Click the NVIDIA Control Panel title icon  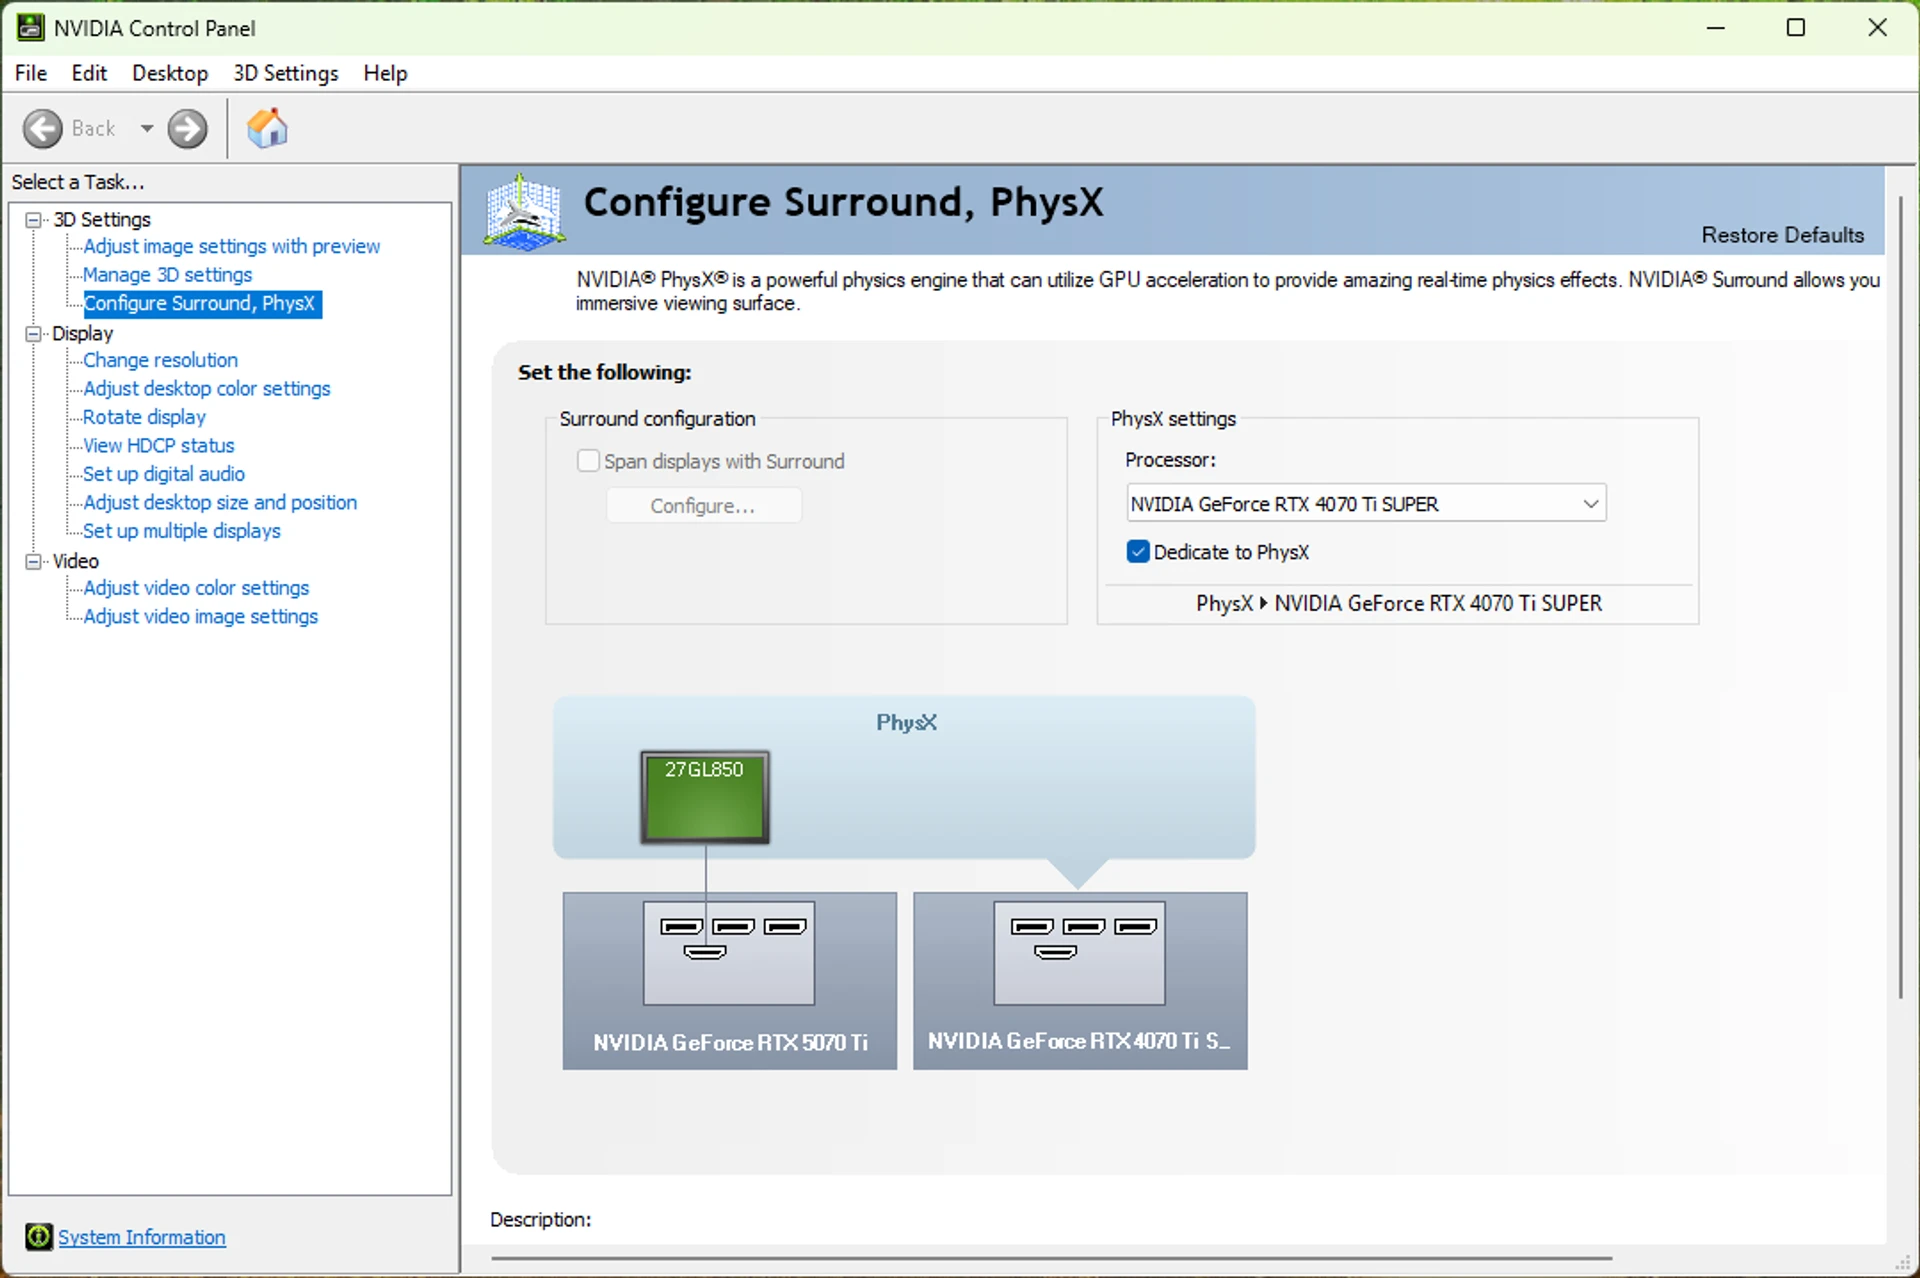coord(31,28)
